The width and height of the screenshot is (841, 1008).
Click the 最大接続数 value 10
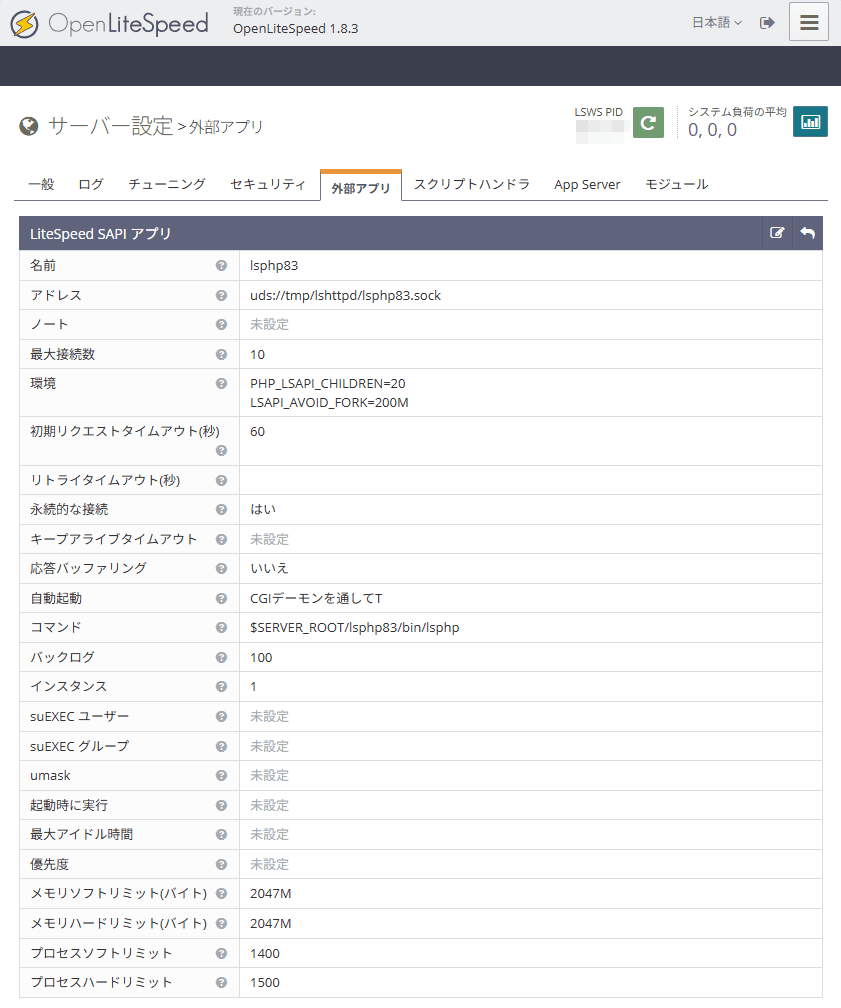(257, 355)
